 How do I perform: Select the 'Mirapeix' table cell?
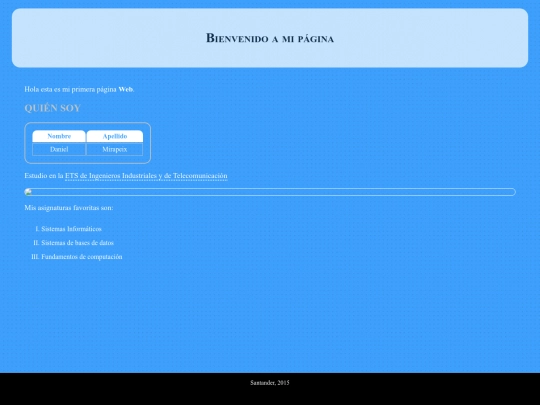click(x=115, y=149)
